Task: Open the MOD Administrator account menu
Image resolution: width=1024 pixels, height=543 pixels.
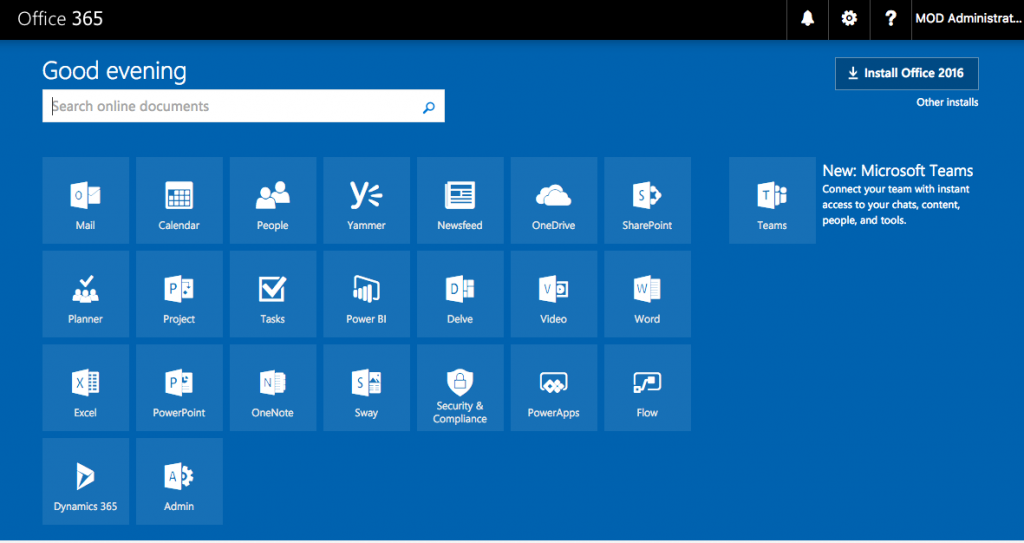Action: [968, 19]
